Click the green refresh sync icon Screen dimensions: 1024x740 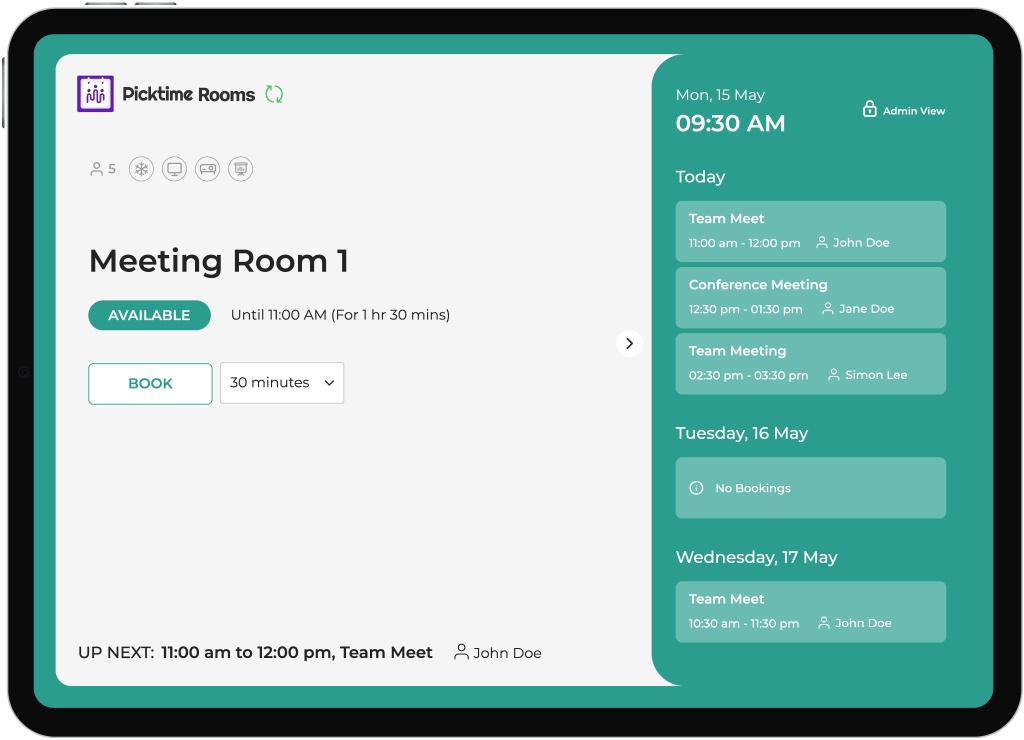[x=274, y=94]
